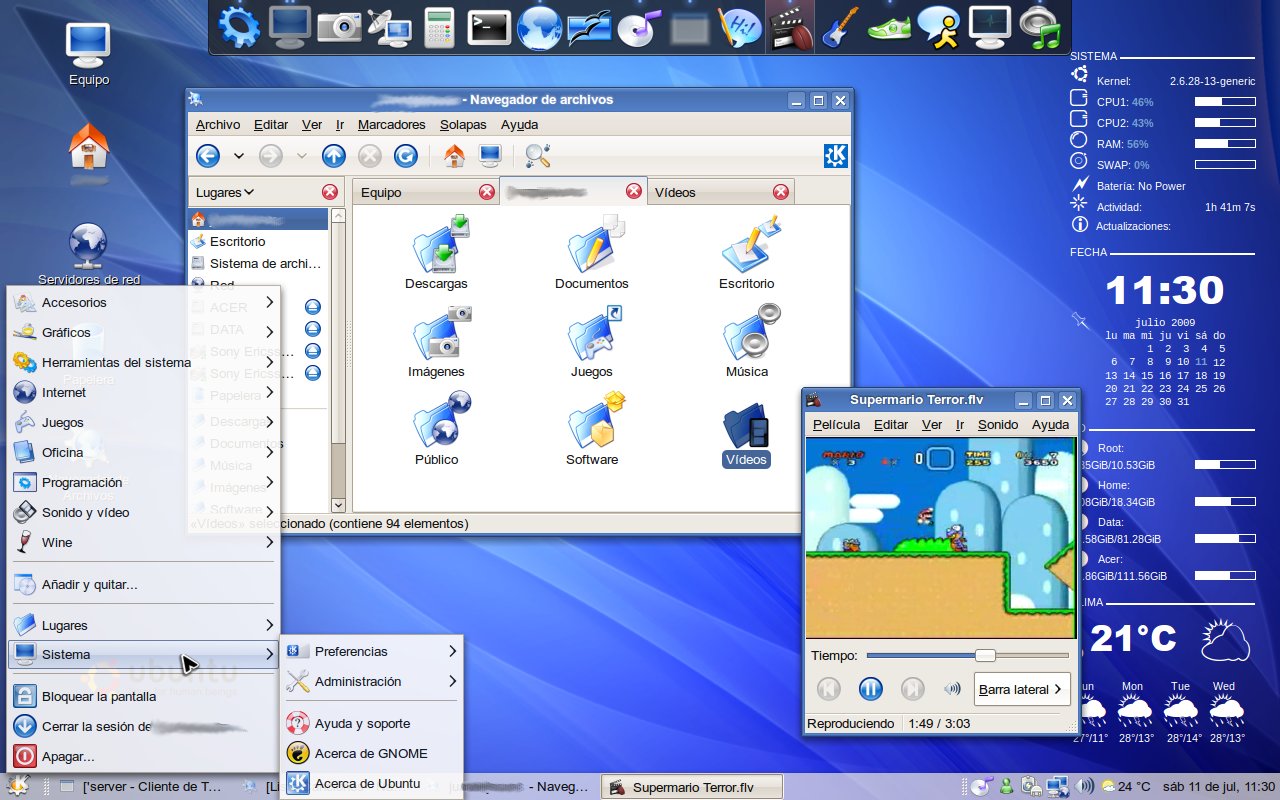
Task: Open the Marcadores menu in file browser
Action: (x=392, y=125)
